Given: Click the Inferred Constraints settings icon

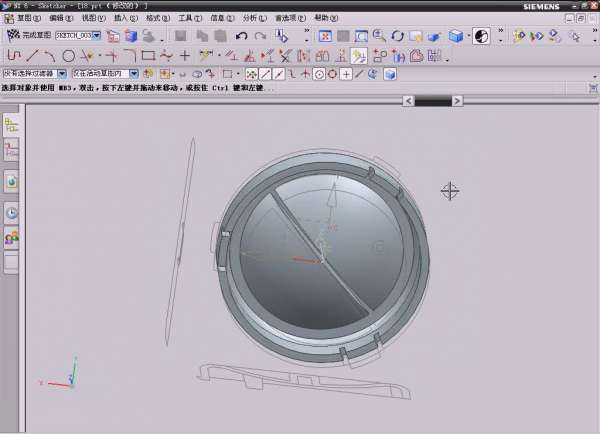Looking at the screenshot, I should click(x=341, y=56).
